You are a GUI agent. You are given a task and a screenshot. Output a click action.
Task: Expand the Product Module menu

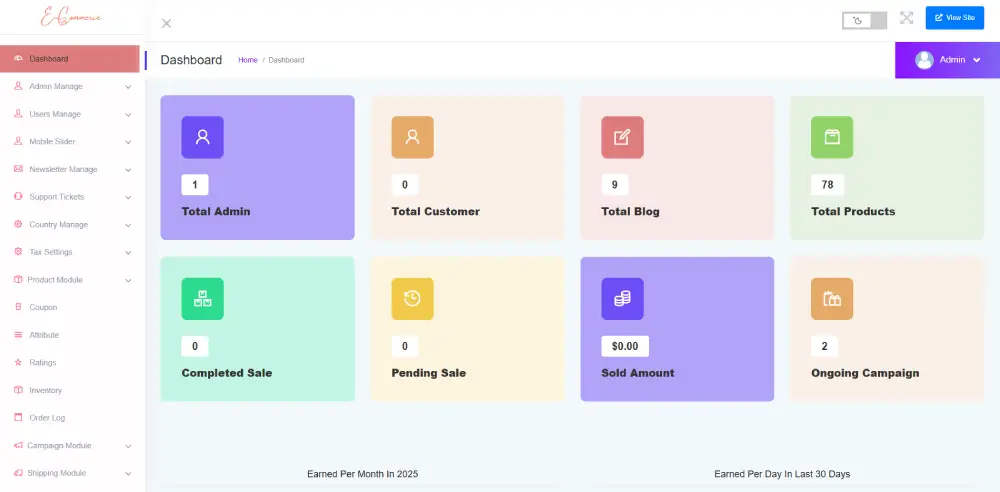pos(70,280)
